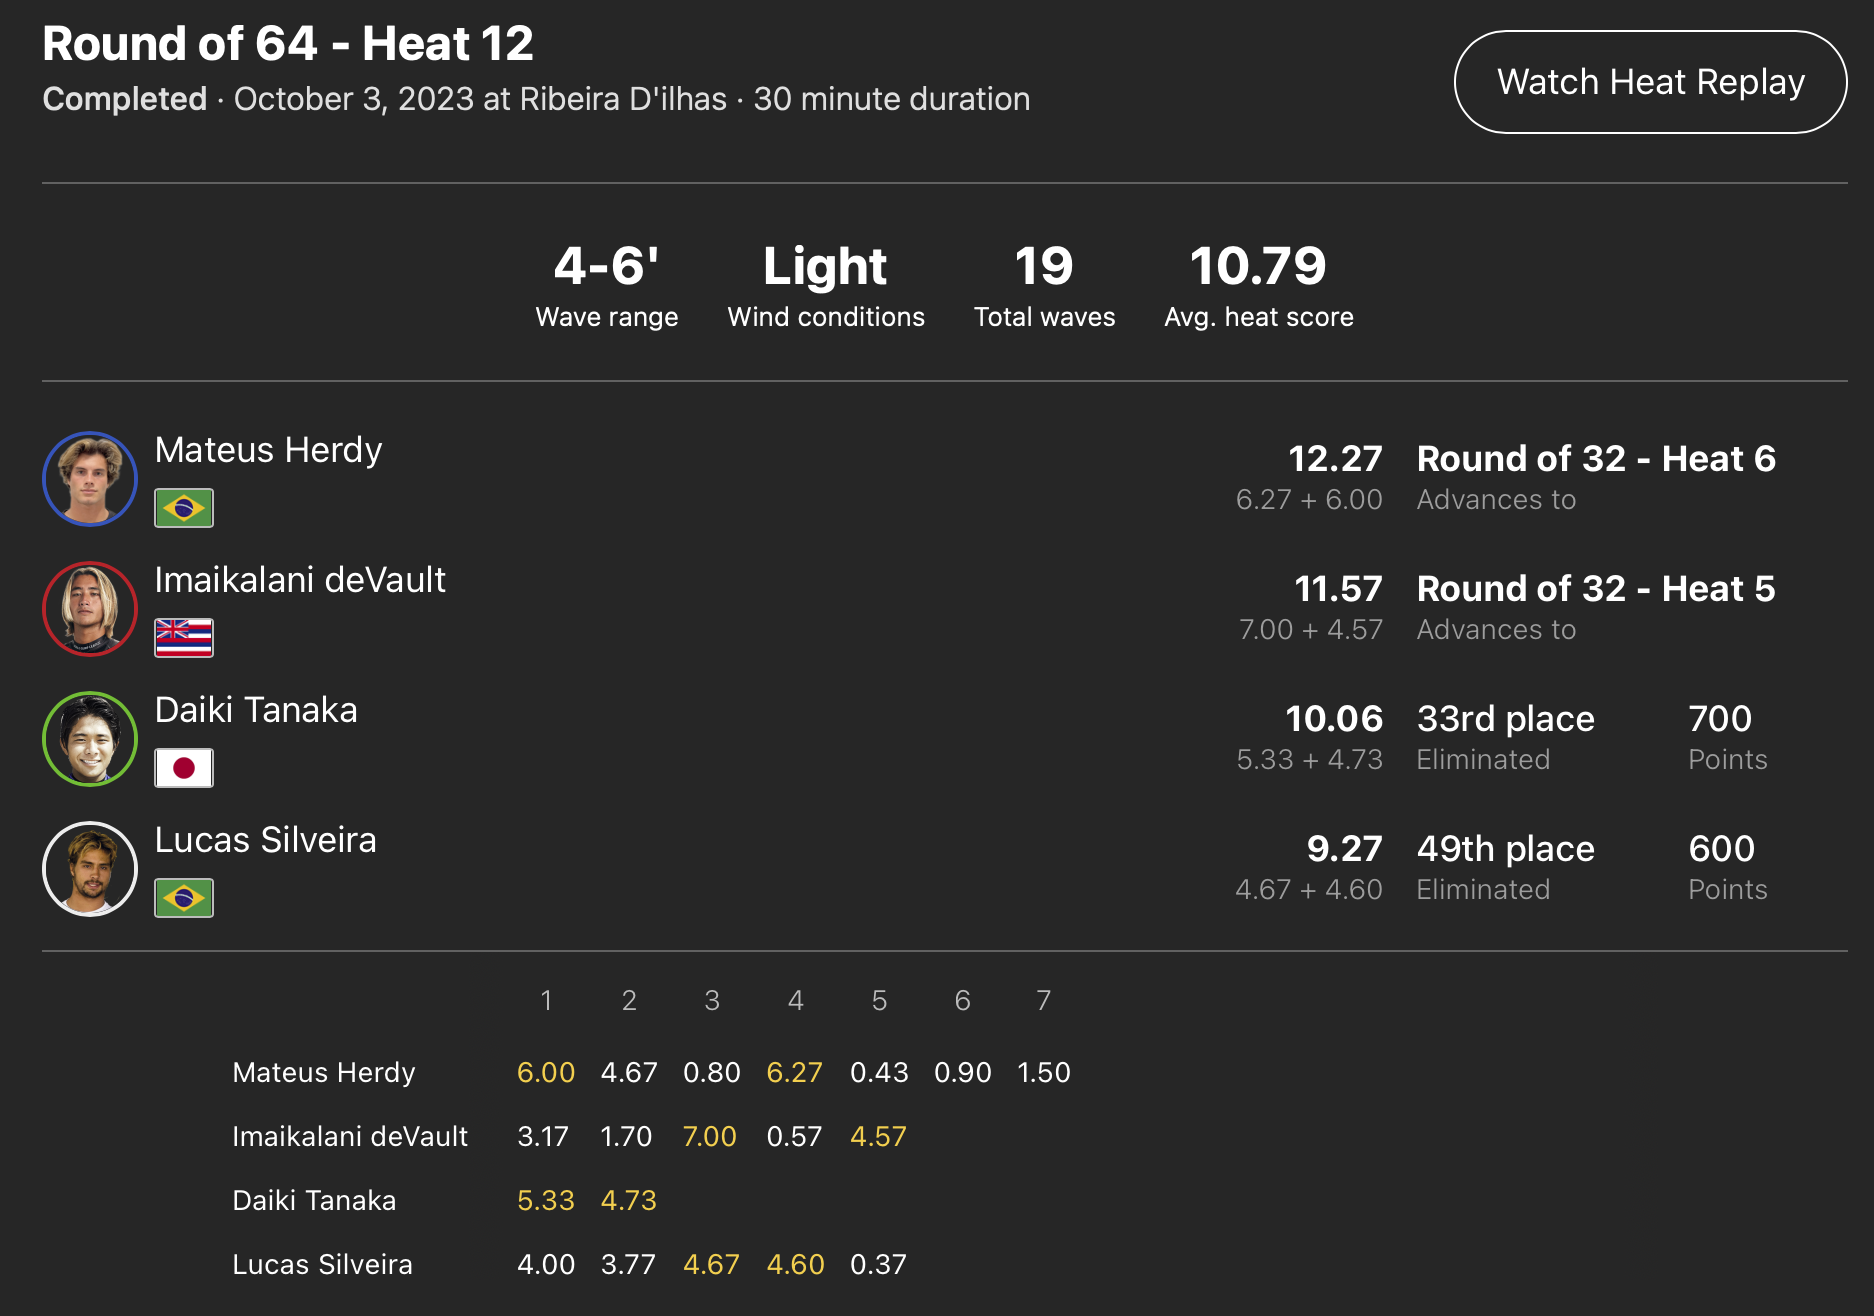Open the Round of 32 - Heat 6 link
The width and height of the screenshot is (1874, 1316).
tap(1596, 459)
